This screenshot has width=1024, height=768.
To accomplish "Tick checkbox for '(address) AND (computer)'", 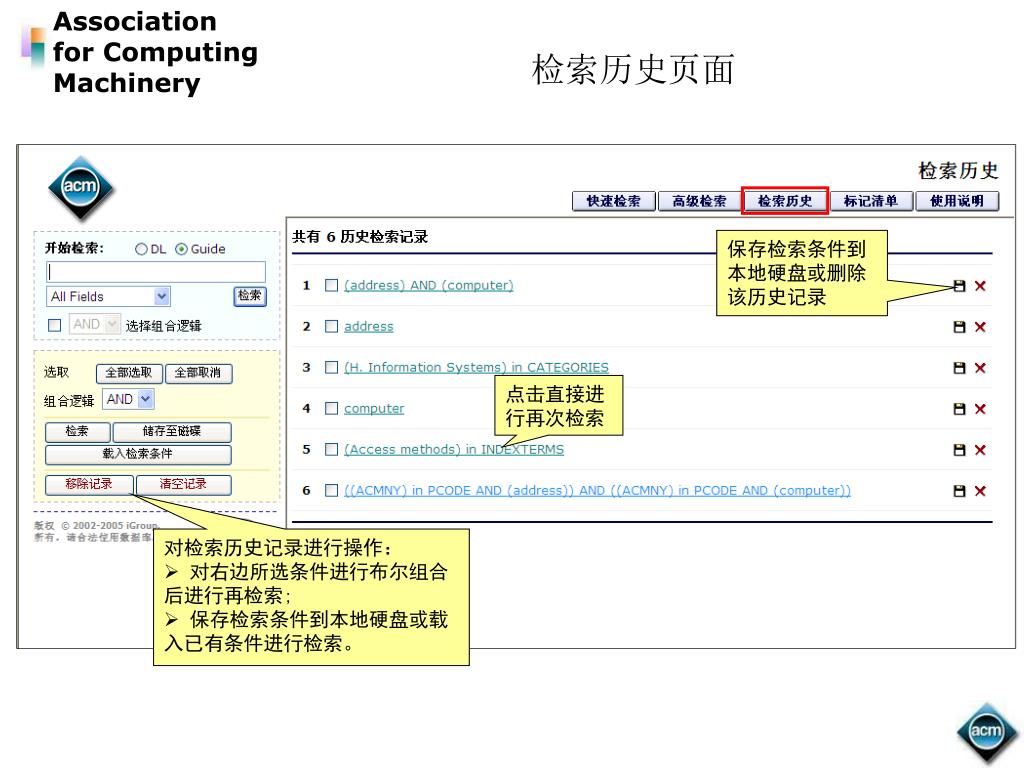I will click(x=331, y=285).
